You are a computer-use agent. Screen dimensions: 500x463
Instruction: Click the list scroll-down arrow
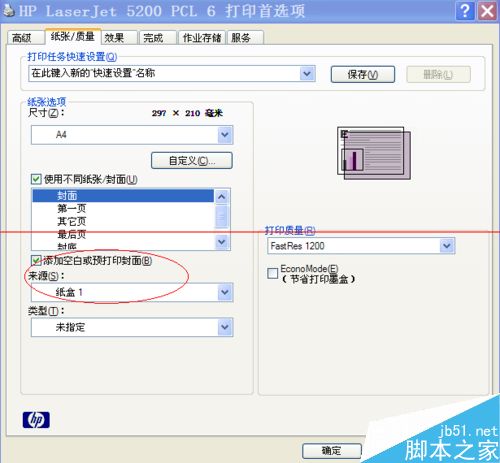(x=222, y=241)
